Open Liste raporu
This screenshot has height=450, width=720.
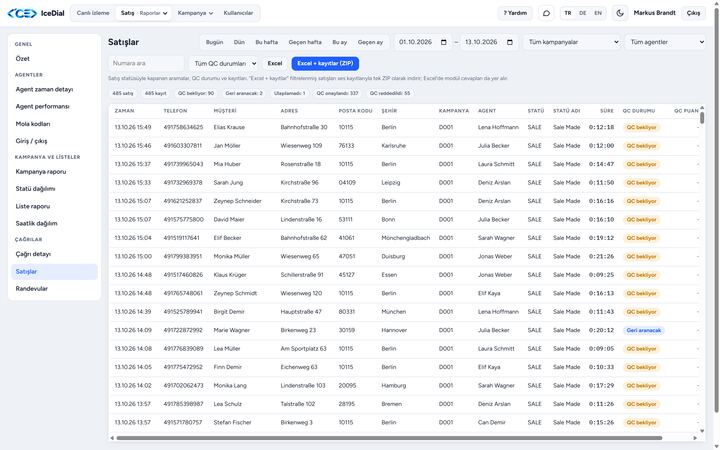click(54, 206)
